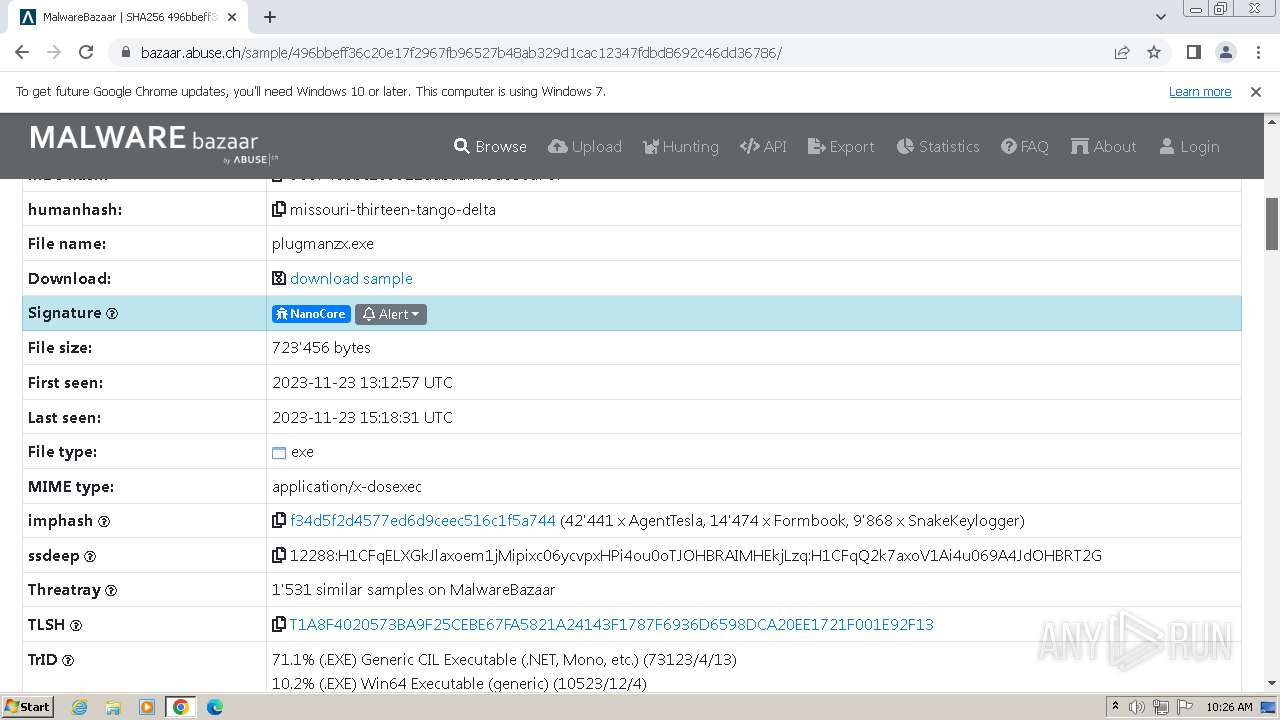Click the address bar URL
This screenshot has width=1280, height=720.
461,53
